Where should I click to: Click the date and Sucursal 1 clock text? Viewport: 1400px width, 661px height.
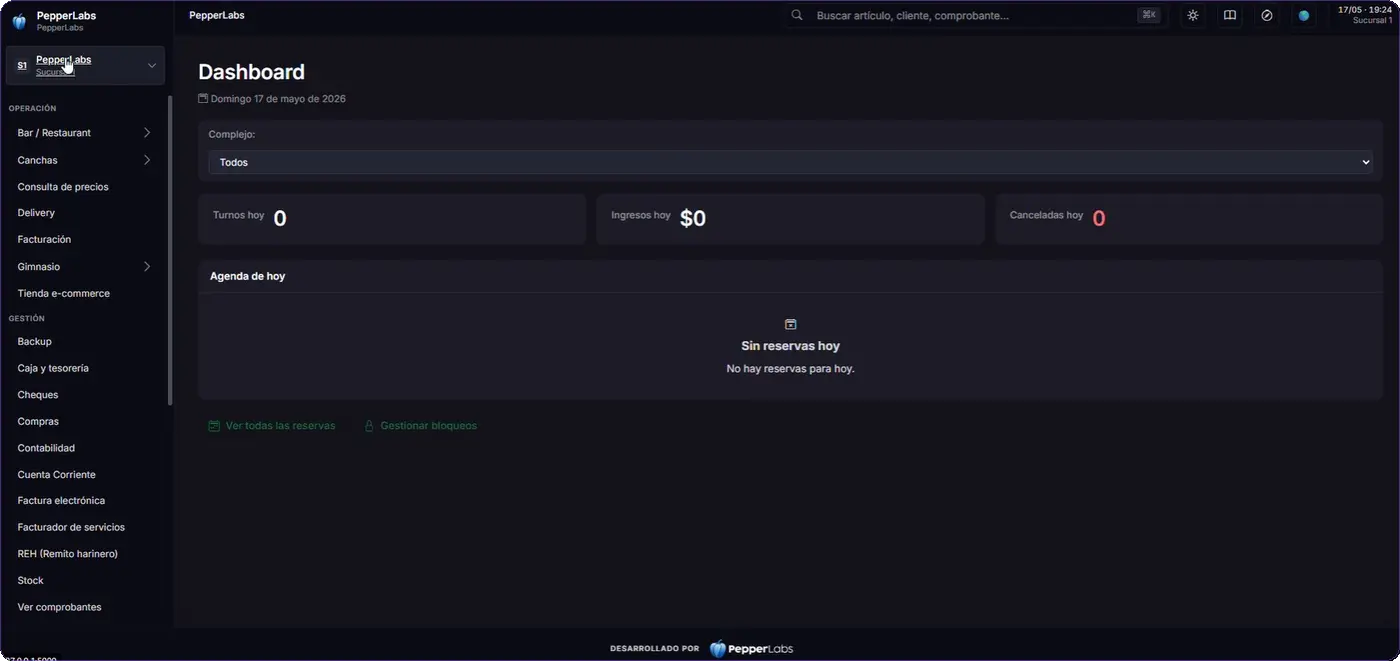tap(1364, 15)
